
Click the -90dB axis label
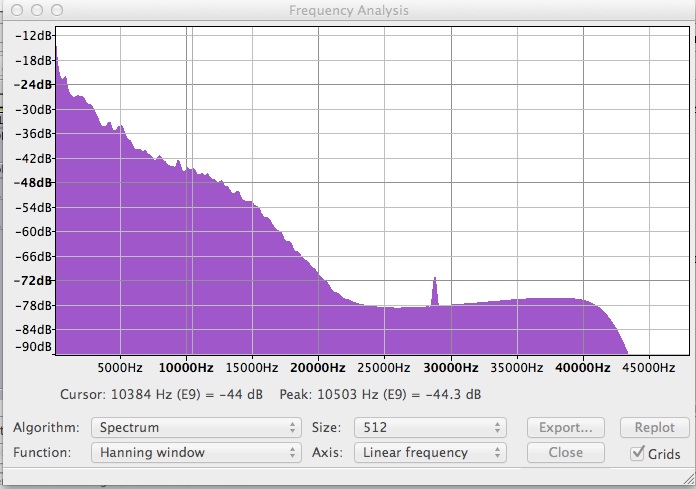[x=33, y=347]
